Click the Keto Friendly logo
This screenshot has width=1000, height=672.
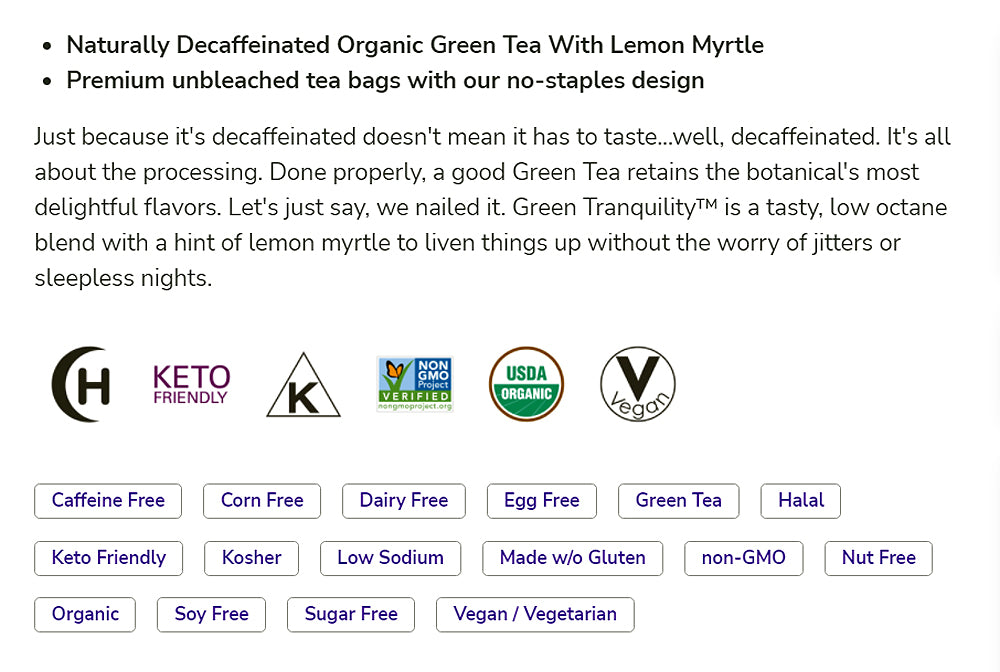click(x=191, y=385)
